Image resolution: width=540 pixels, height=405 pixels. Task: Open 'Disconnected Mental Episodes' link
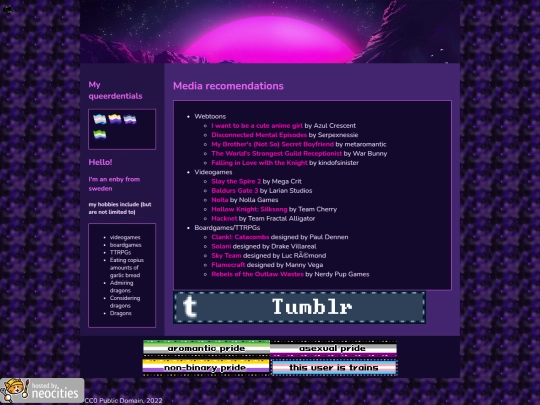(259, 135)
